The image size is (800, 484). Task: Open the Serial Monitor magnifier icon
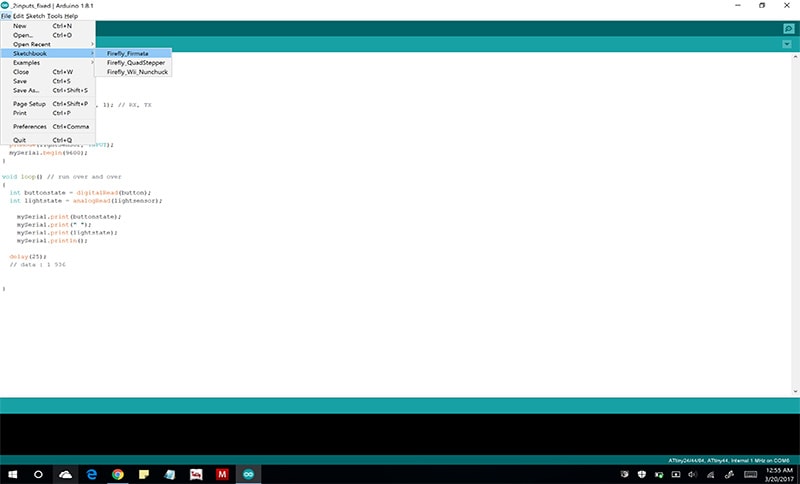click(788, 29)
